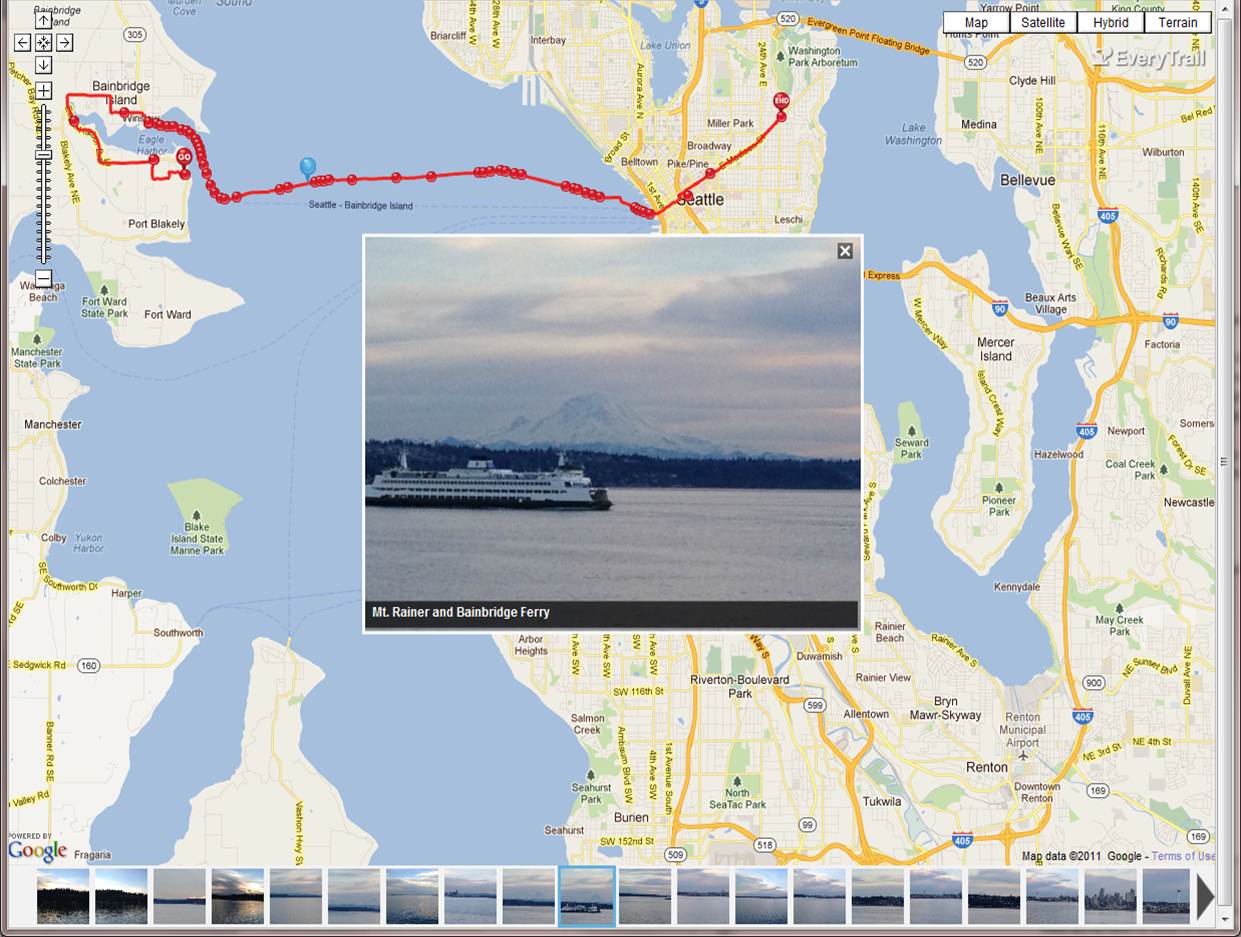The image size is (1241, 937).
Task: Pan the map left with the arrow
Action: point(22,43)
